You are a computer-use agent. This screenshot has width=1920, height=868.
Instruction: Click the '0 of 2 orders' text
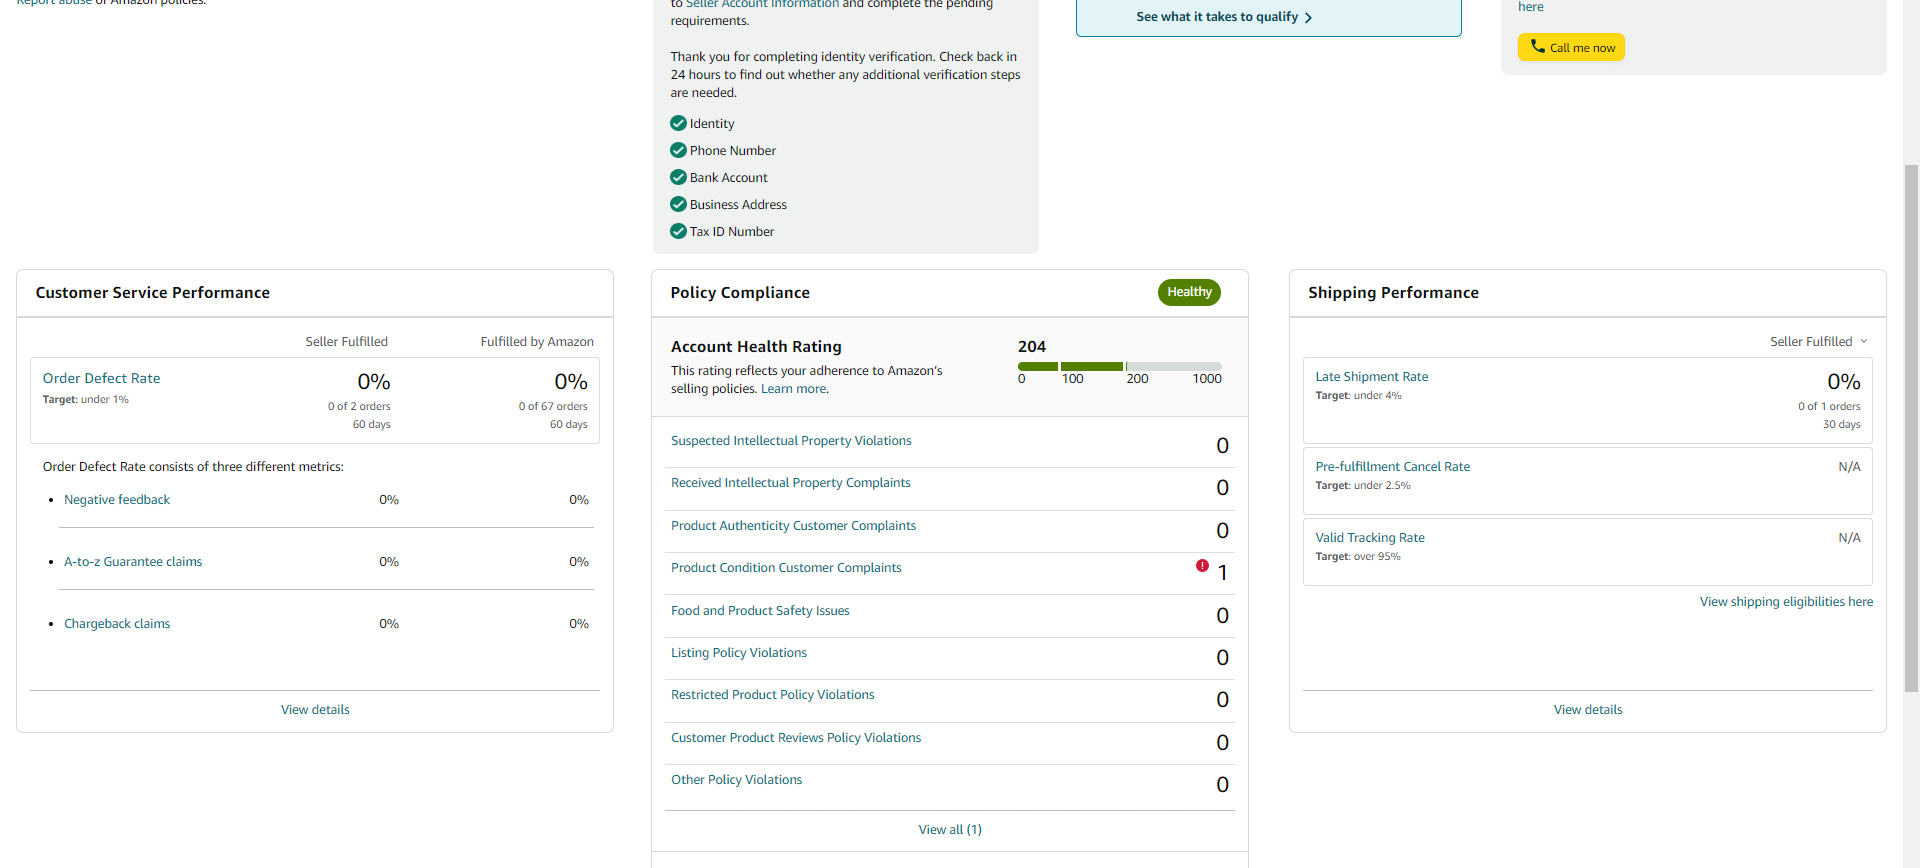click(x=359, y=407)
